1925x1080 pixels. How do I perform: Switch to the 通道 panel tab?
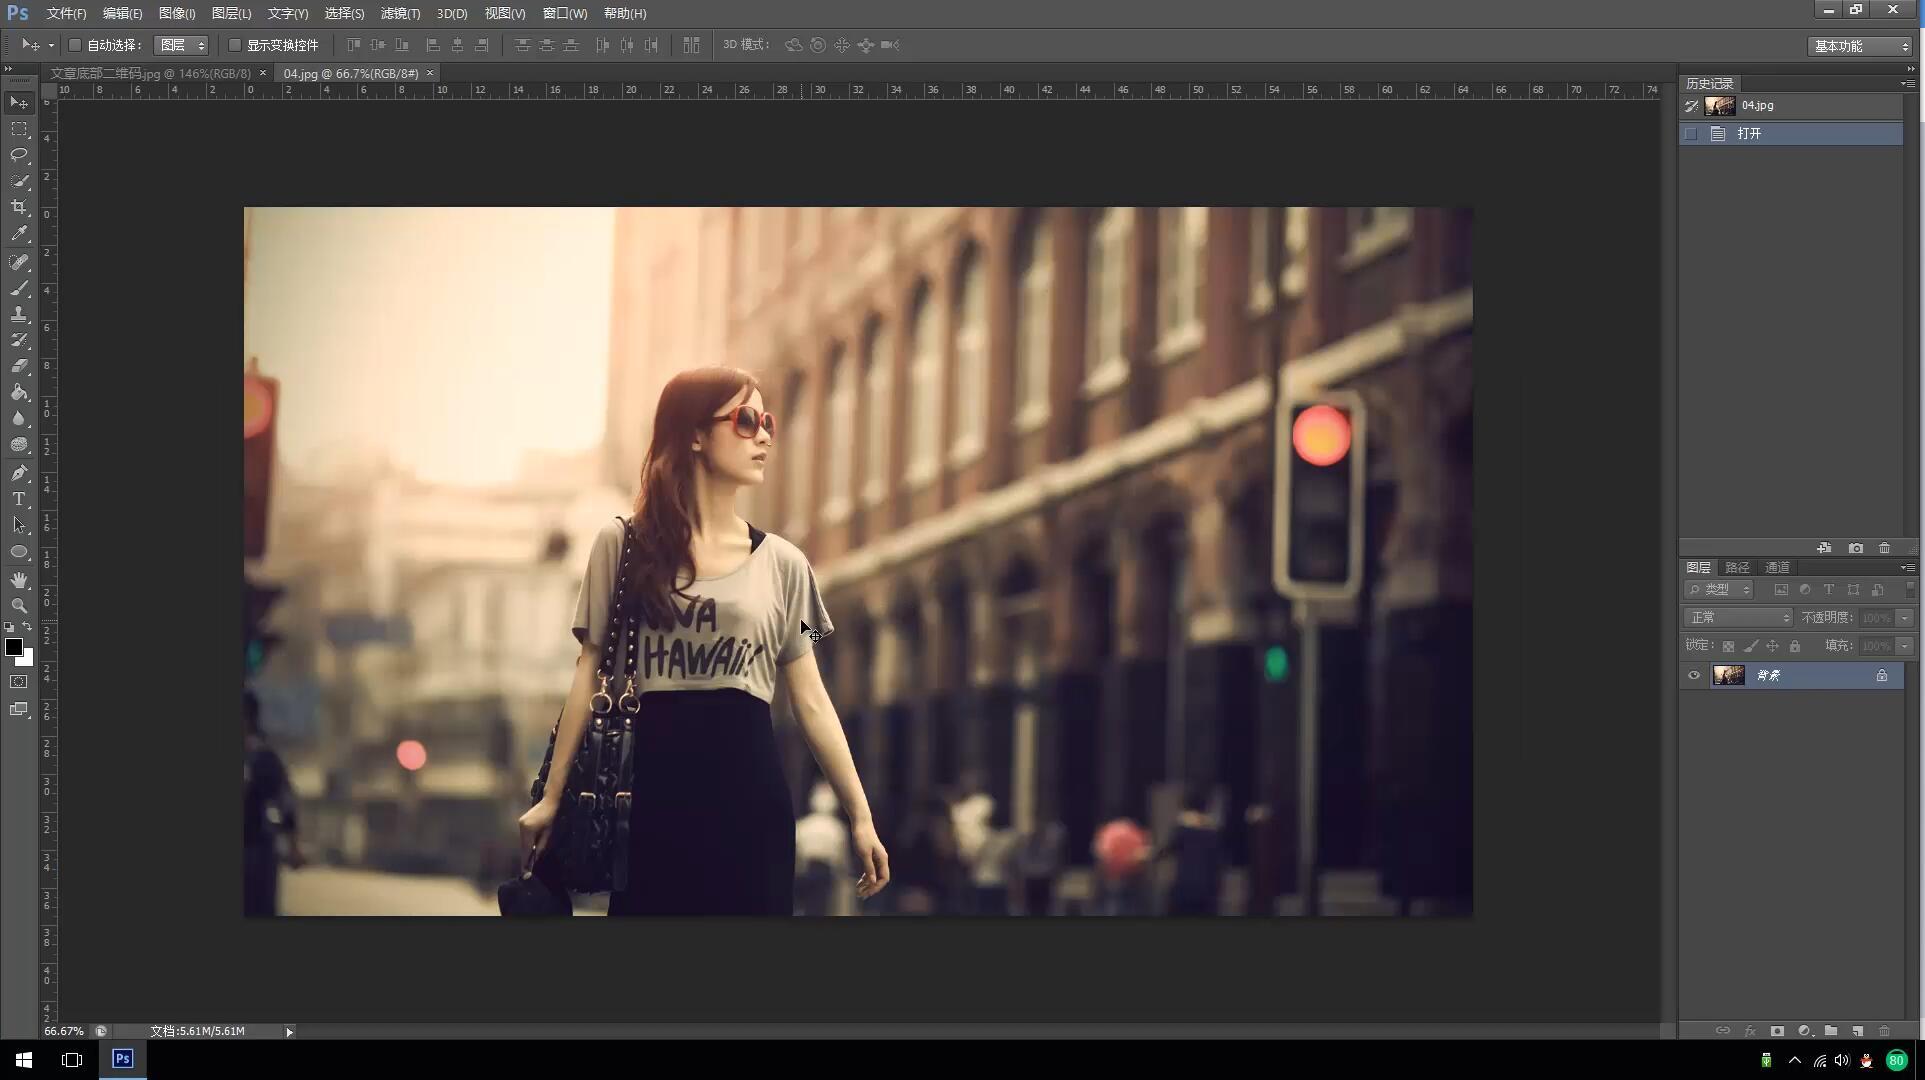tap(1777, 567)
